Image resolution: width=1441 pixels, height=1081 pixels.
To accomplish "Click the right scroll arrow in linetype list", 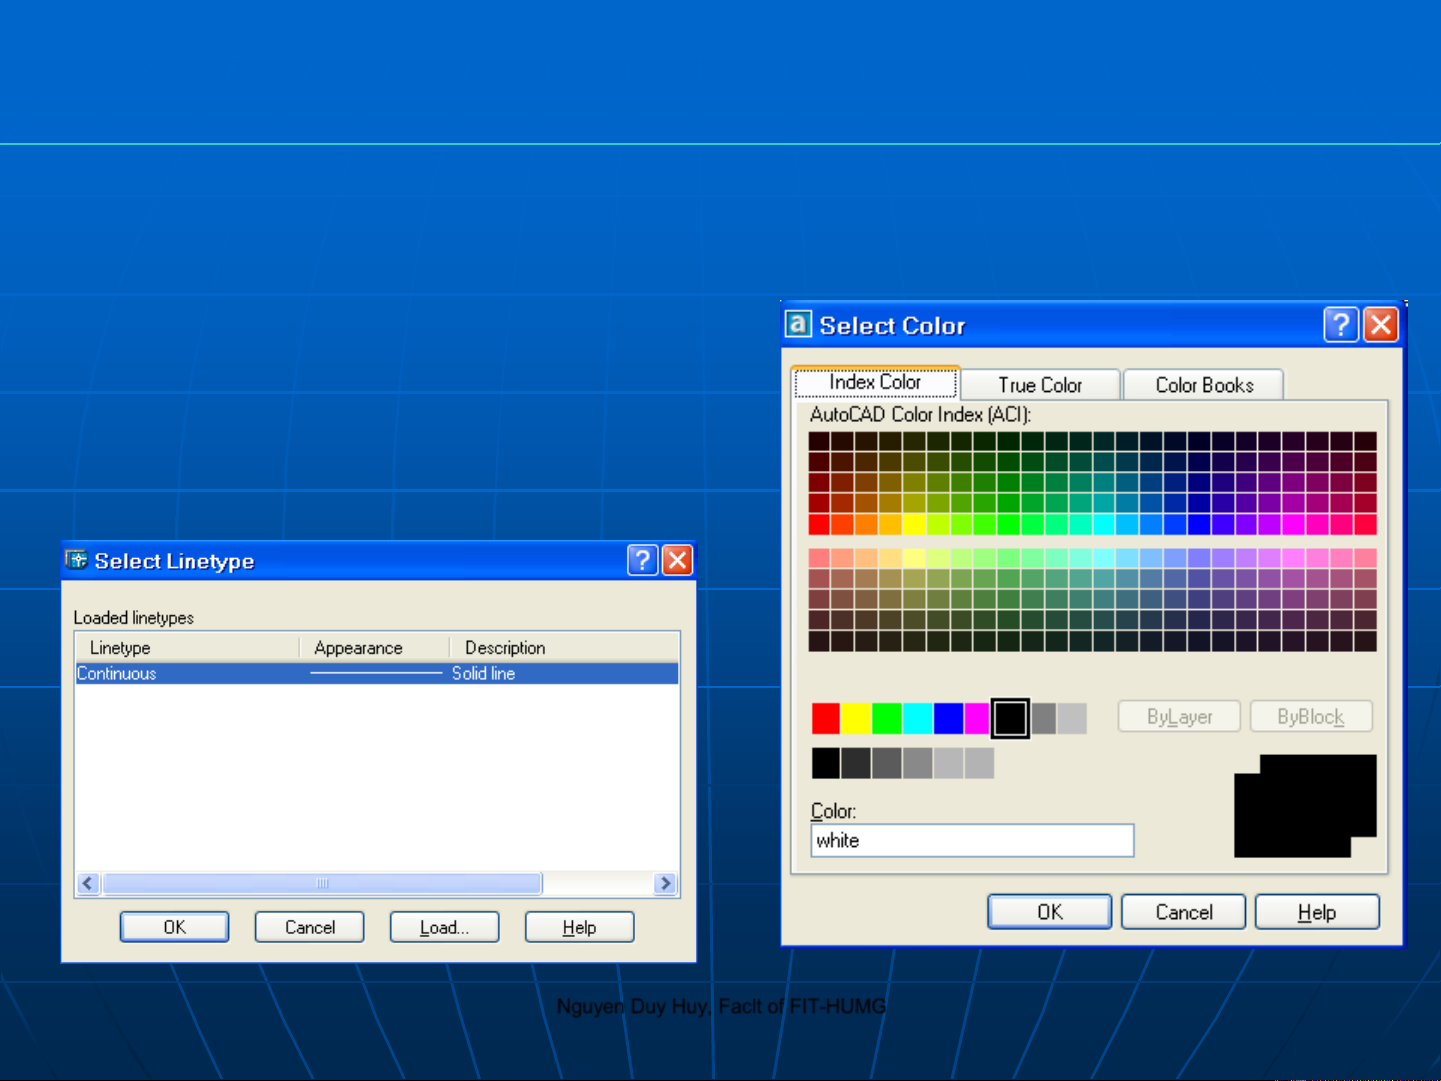I will (x=665, y=883).
